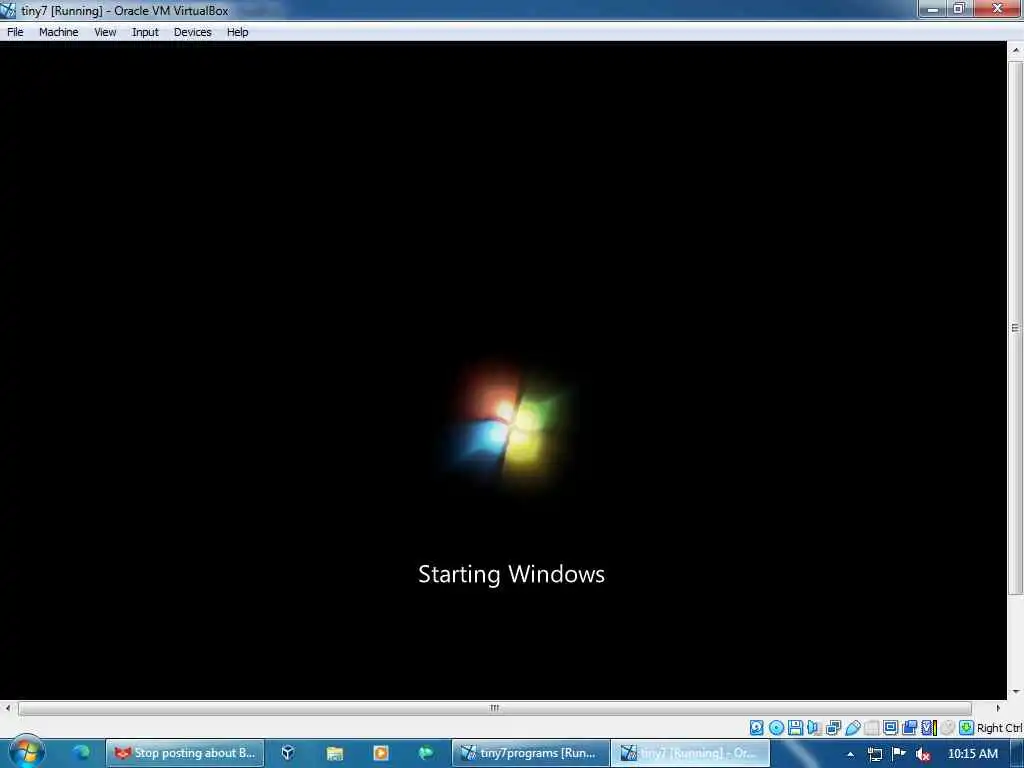Image resolution: width=1024 pixels, height=768 pixels.
Task: Open Action Center flag icon
Action: point(899,754)
